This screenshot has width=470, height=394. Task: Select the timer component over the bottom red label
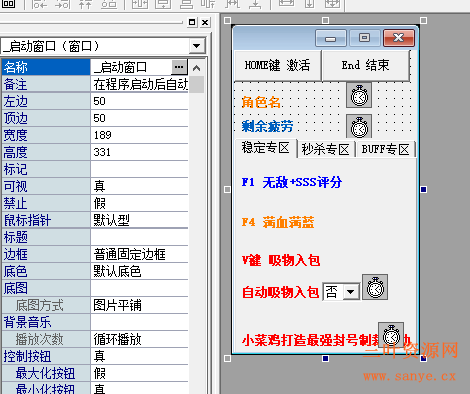(391, 335)
